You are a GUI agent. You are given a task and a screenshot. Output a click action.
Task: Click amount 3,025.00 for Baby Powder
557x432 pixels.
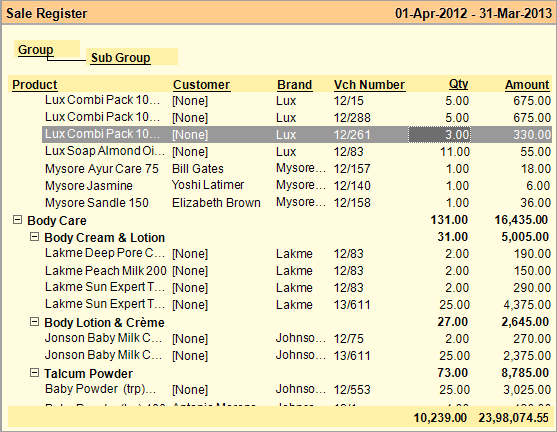(x=527, y=390)
